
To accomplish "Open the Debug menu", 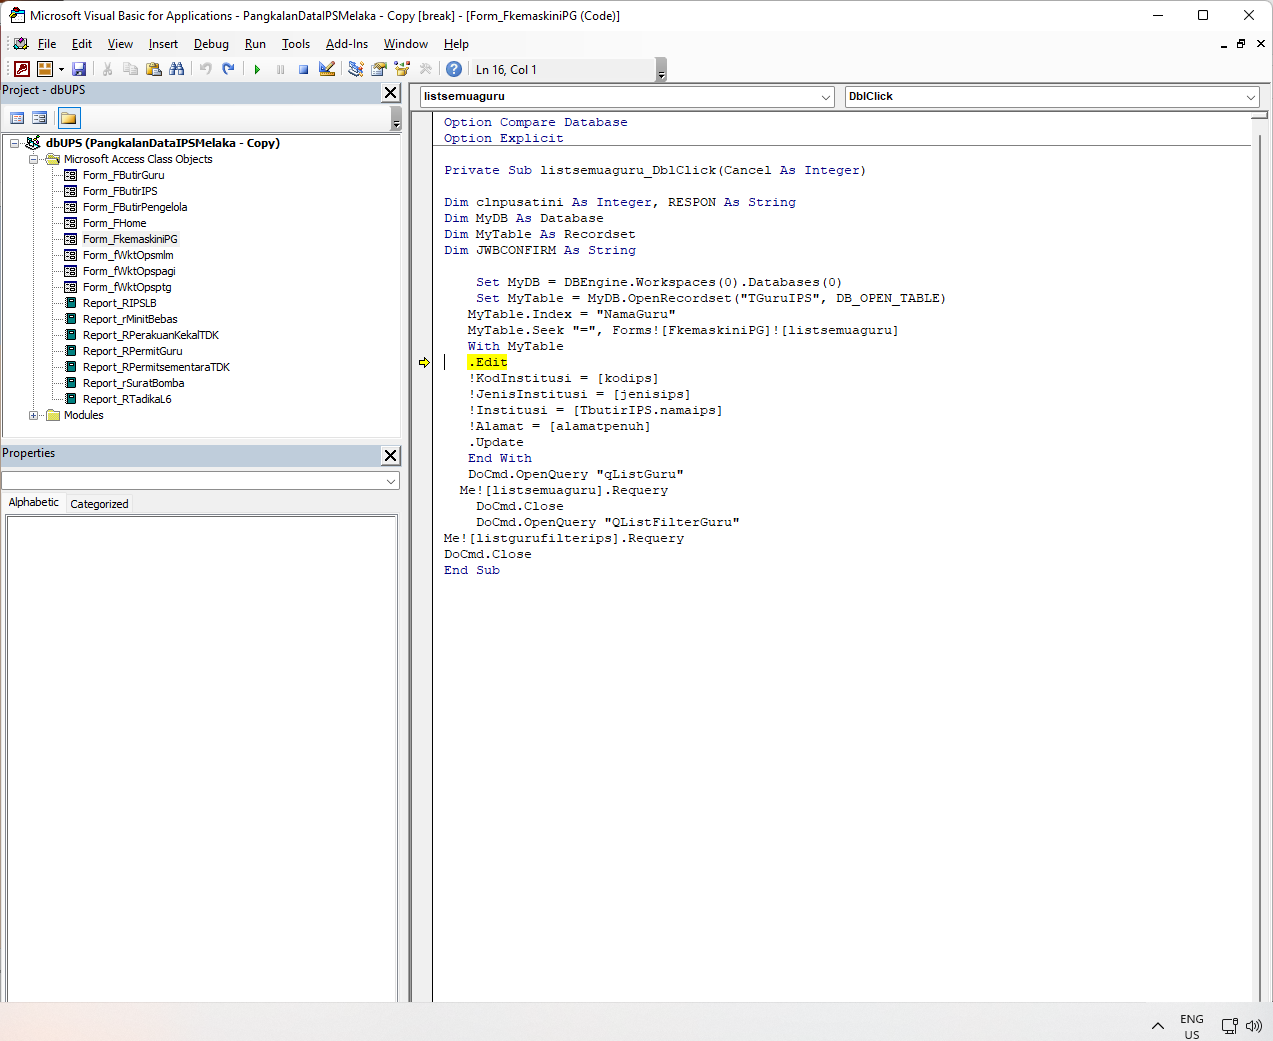I will pos(211,44).
